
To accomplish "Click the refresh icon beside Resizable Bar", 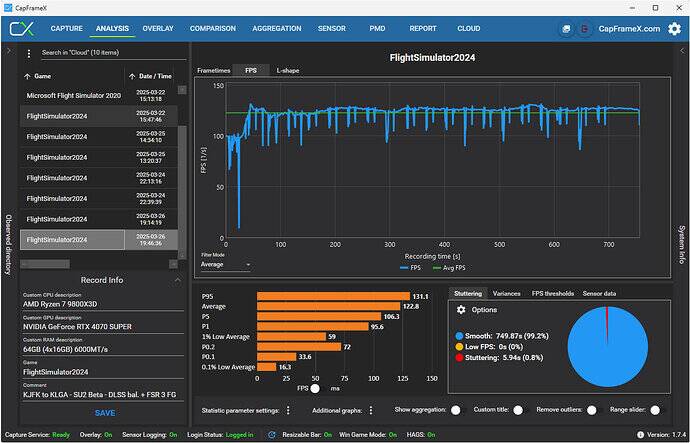I will point(272,435).
